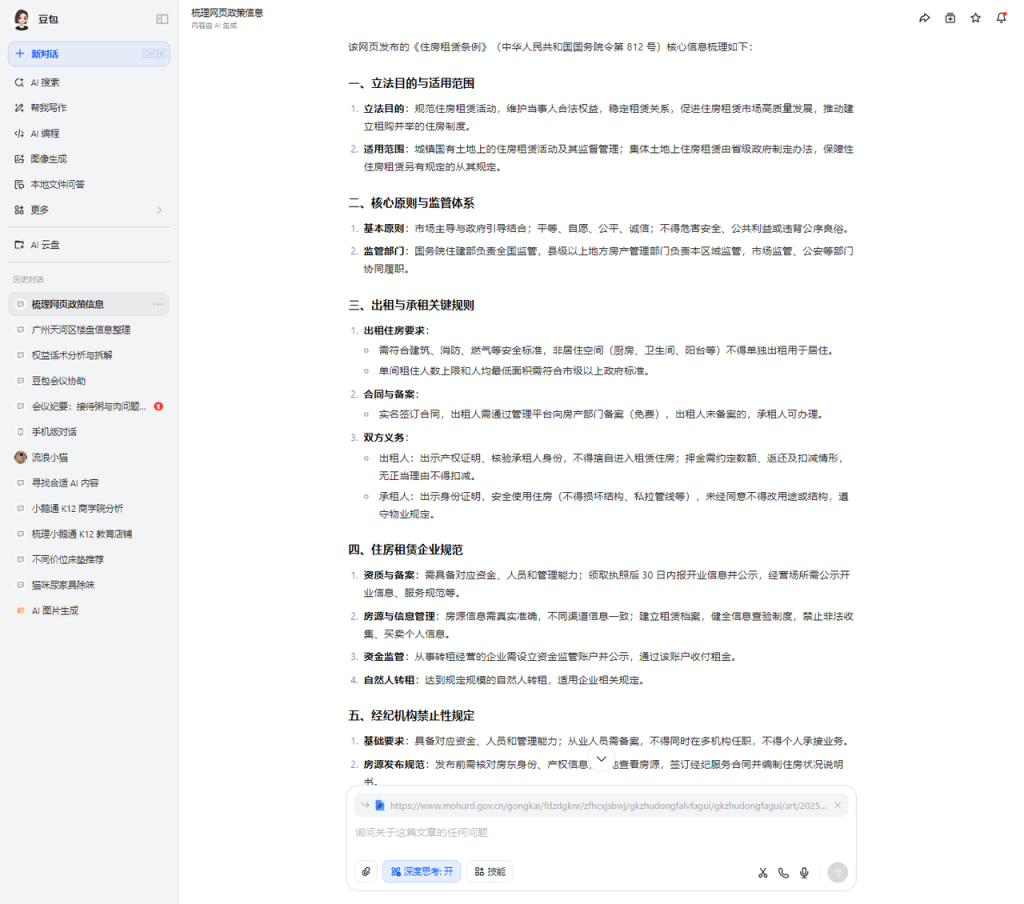Open 手机版对话 entry
Image resolution: width=1024 pixels, height=904 pixels.
(89, 432)
